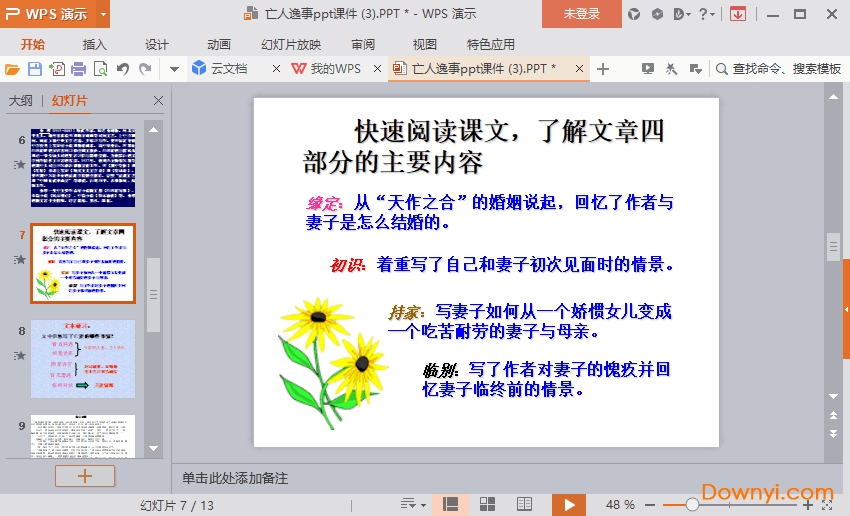850x516 pixels.
Task: Select slide 7 thumbnail
Action: (x=83, y=263)
